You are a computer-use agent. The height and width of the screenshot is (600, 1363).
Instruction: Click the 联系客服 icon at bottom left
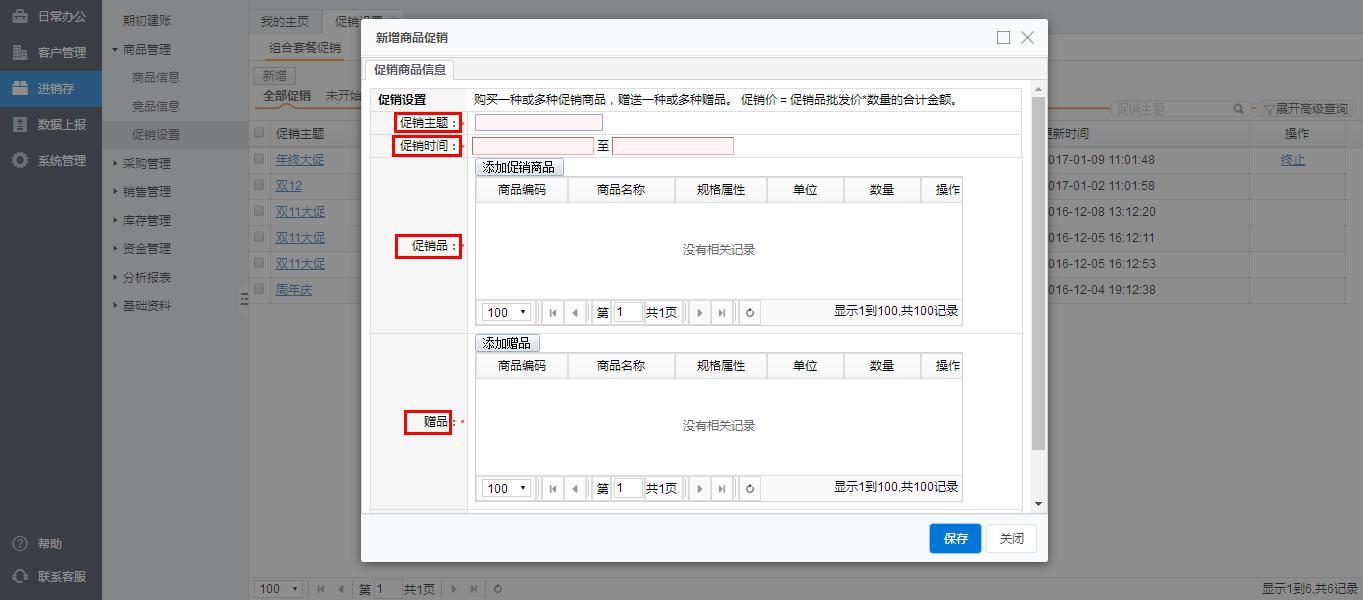(20, 576)
